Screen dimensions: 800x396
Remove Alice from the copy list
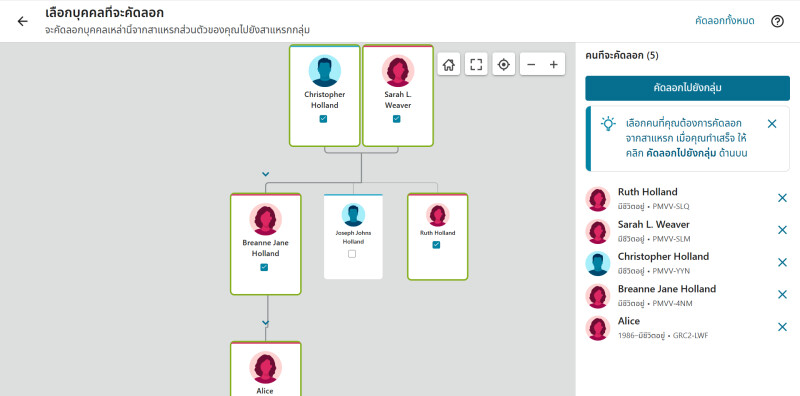[x=782, y=327]
